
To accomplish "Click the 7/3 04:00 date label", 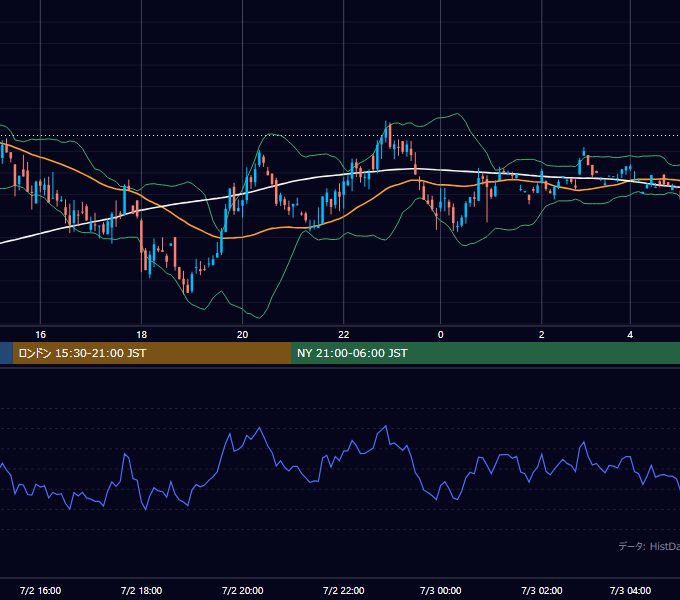I will click(x=630, y=590).
